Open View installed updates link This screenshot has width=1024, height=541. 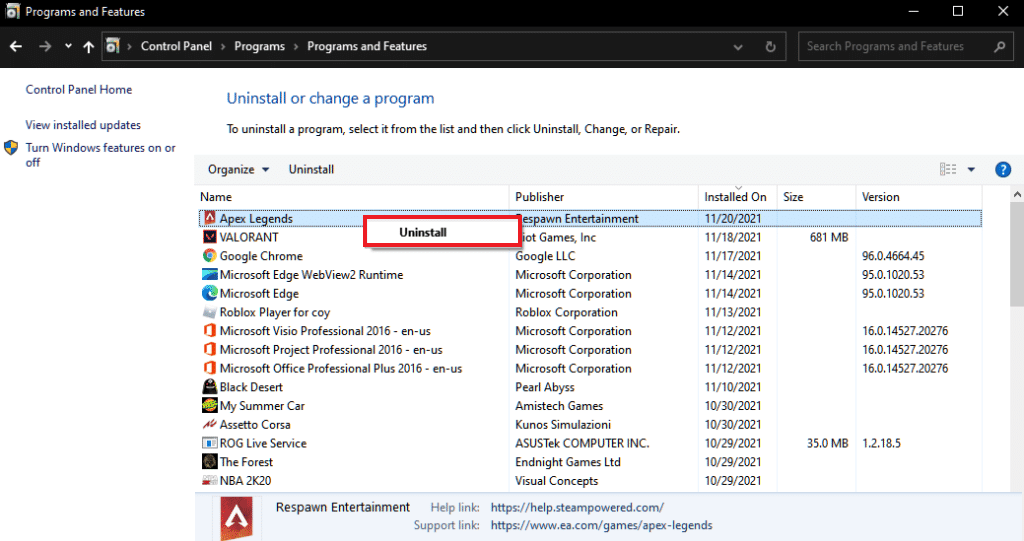click(x=83, y=125)
